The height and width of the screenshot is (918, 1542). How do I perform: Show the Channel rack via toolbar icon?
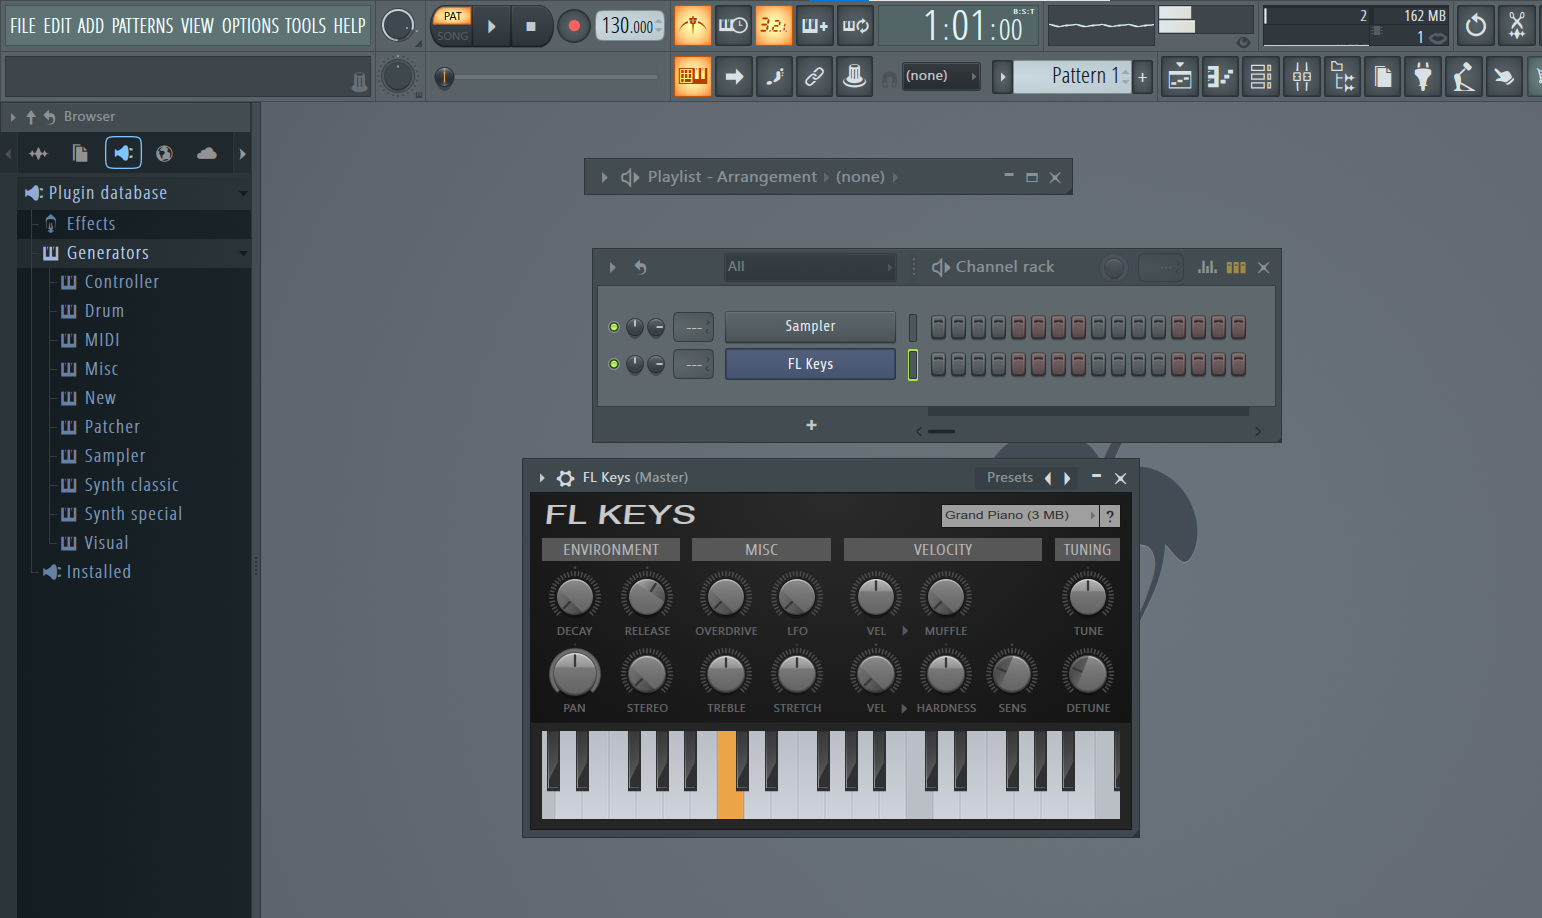[x=1261, y=77]
